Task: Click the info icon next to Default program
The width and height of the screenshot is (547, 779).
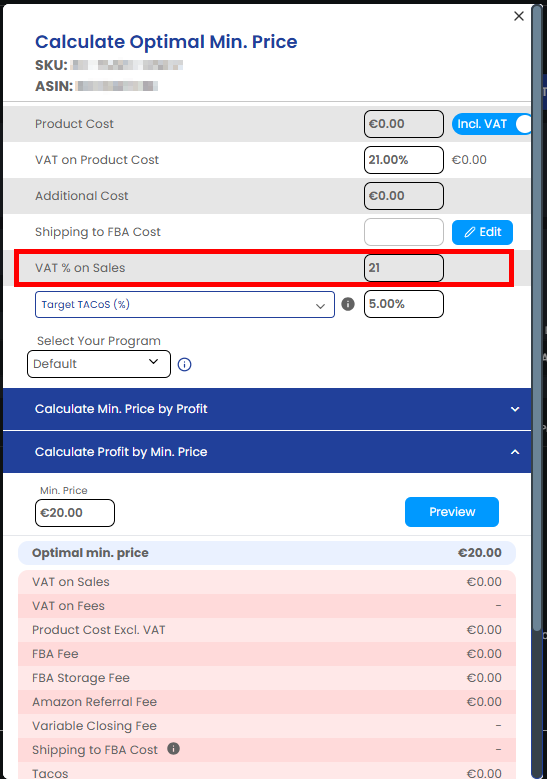Action: 184,365
